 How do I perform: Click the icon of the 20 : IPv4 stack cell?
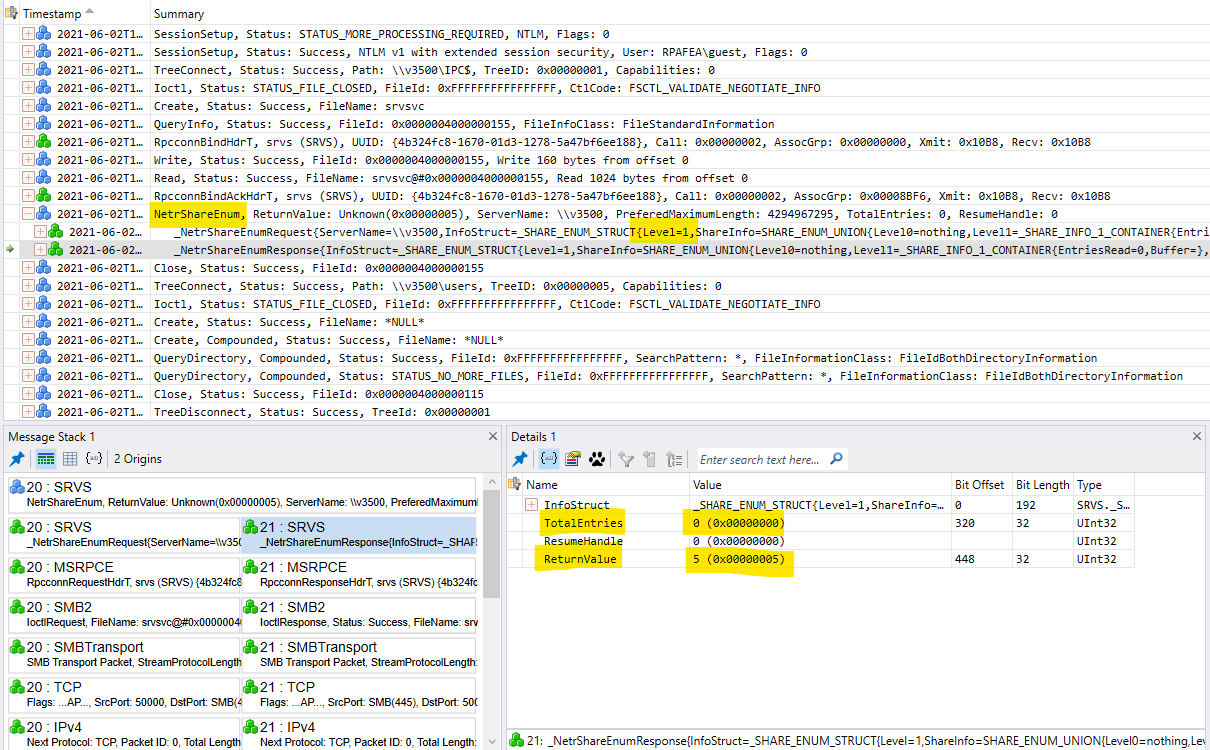[x=17, y=727]
